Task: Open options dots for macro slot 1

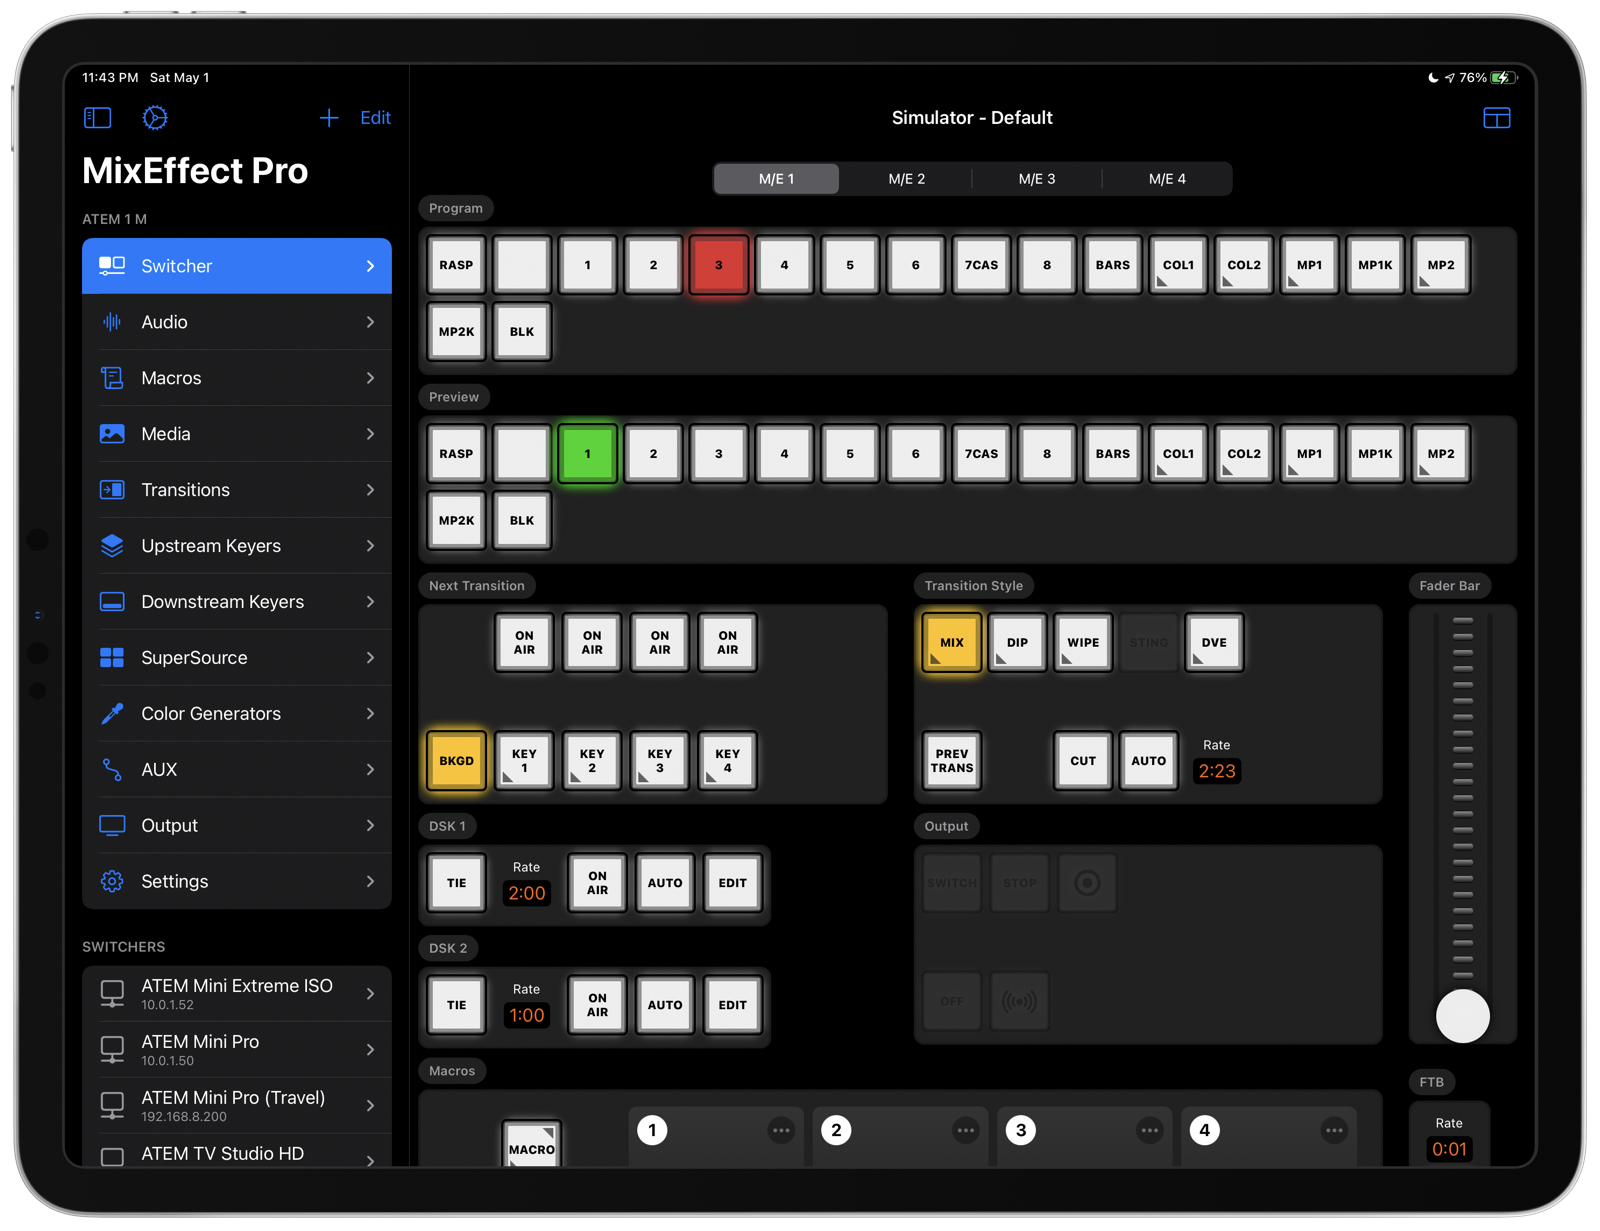Action: [x=781, y=1131]
